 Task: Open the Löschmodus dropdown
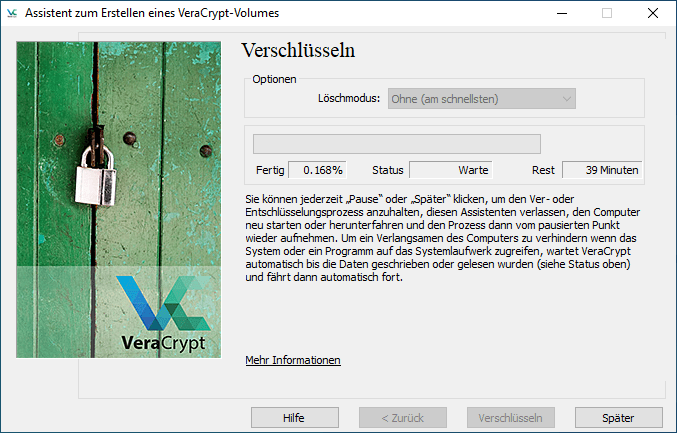(x=481, y=99)
